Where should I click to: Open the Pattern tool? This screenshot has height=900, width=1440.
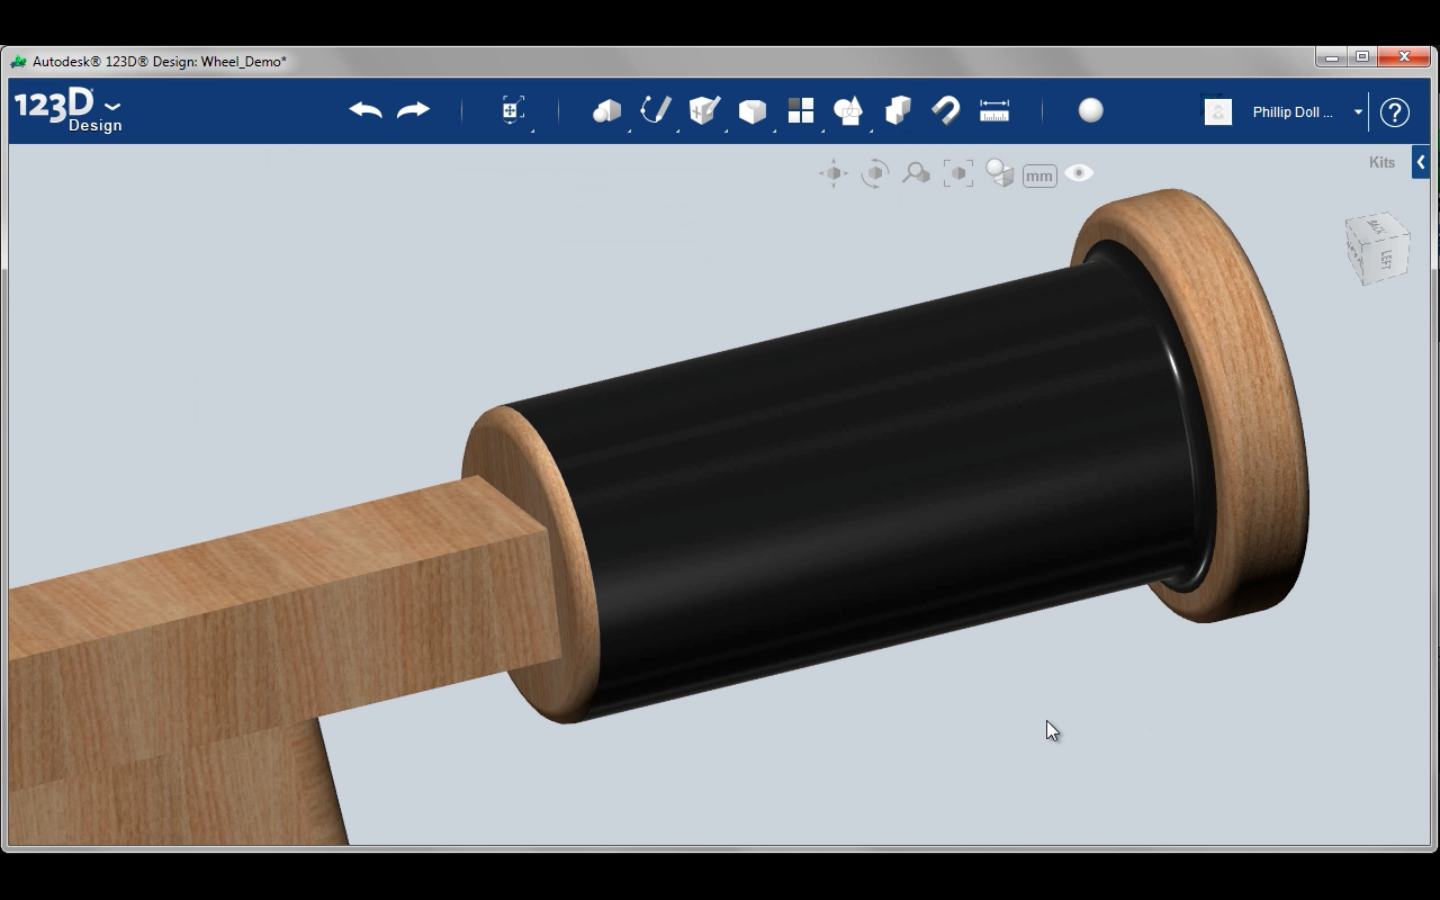coord(801,110)
